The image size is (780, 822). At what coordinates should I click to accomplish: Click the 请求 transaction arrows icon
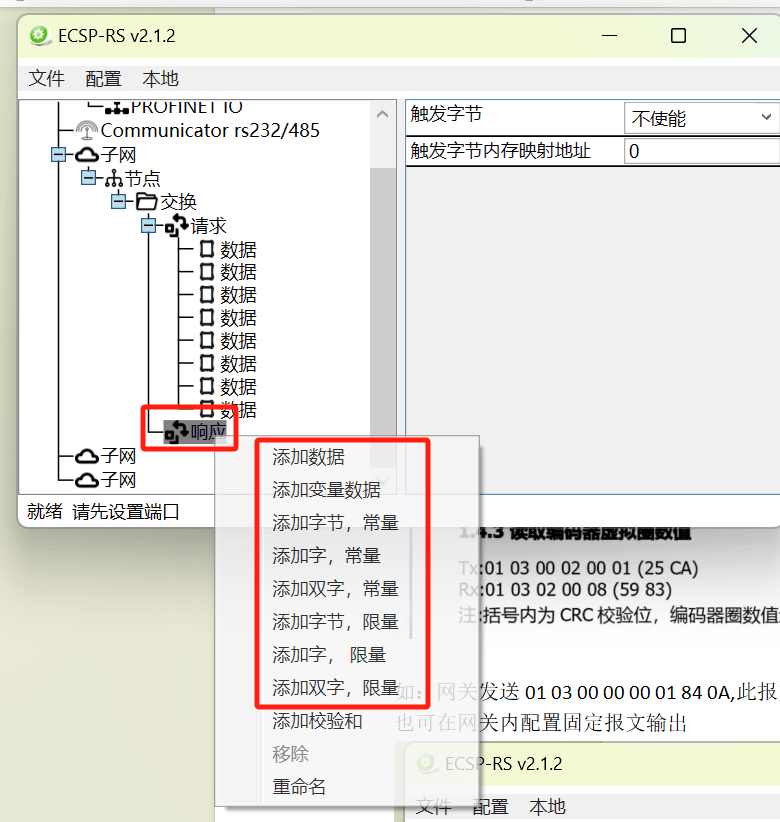point(177,225)
